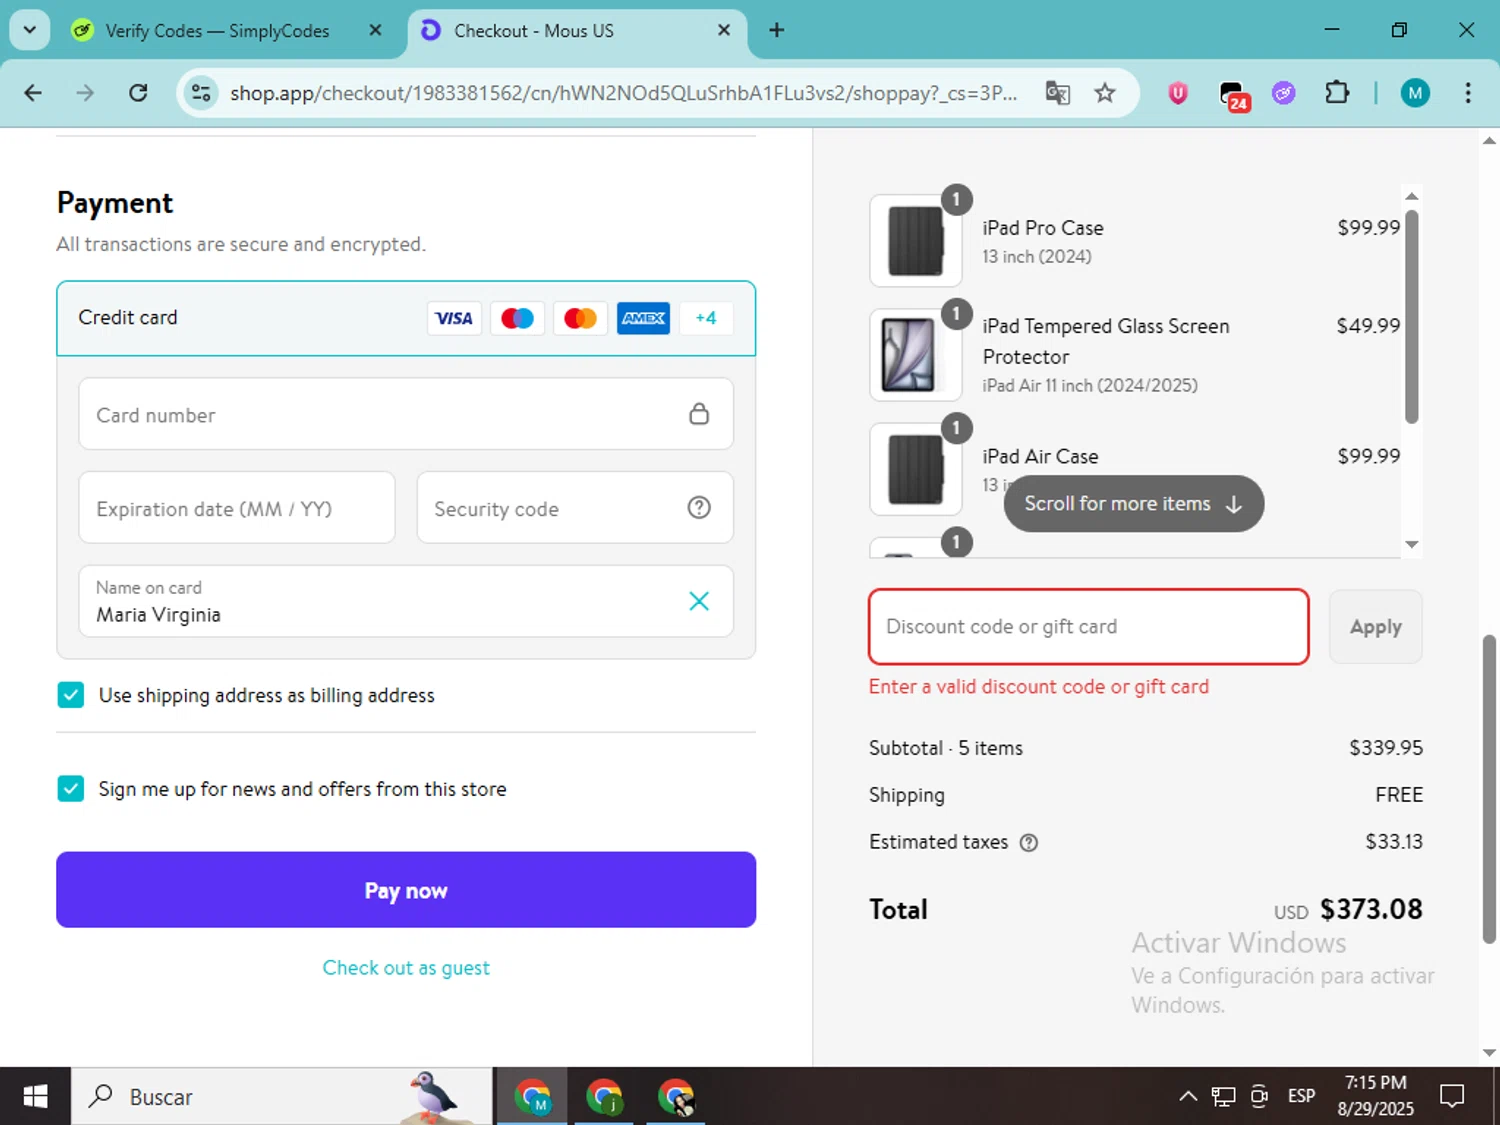Focus the Expiration date field
The width and height of the screenshot is (1500, 1125).
237,508
